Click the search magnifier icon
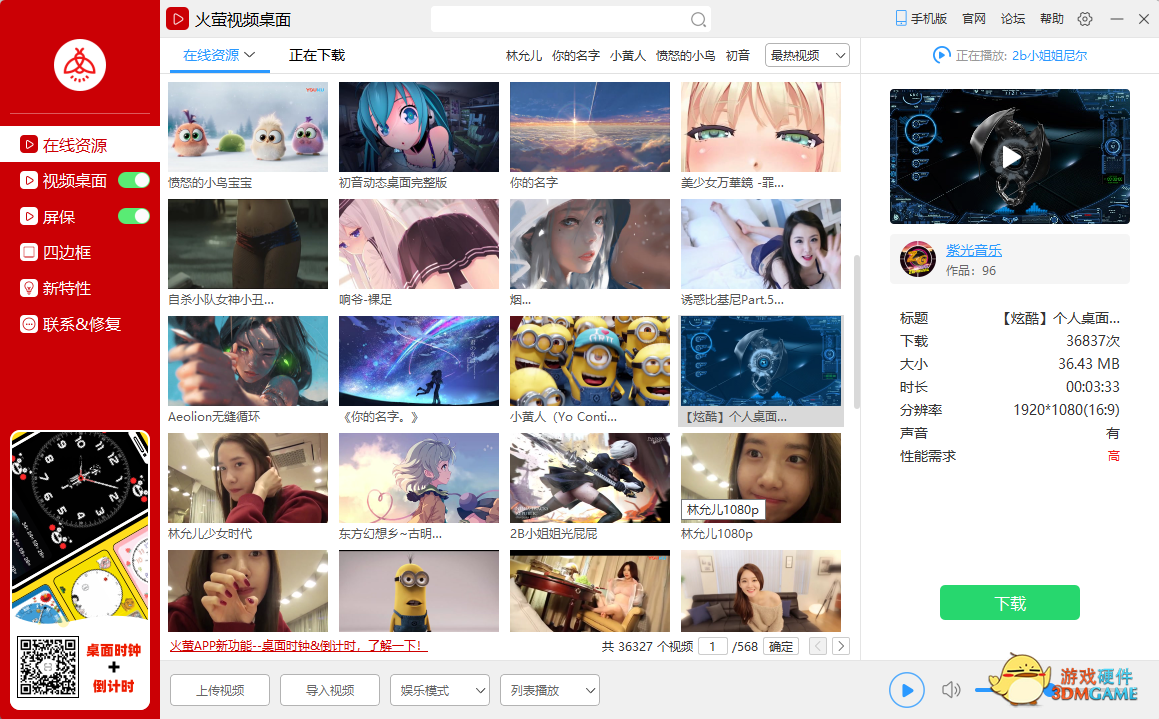The width and height of the screenshot is (1159, 719). point(698,20)
